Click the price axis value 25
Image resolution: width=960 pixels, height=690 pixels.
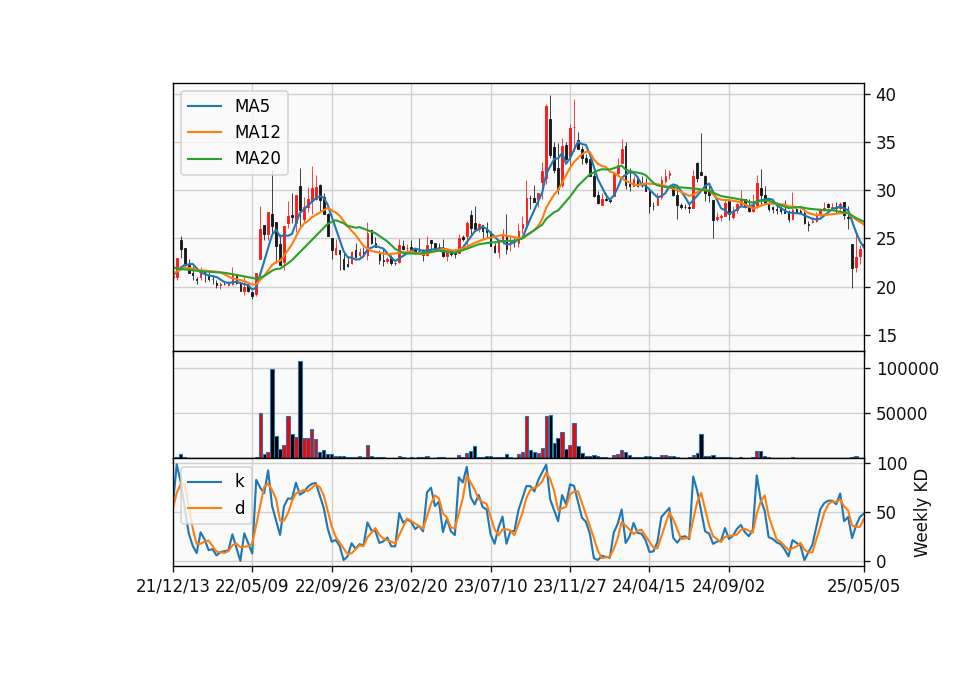tap(886, 239)
